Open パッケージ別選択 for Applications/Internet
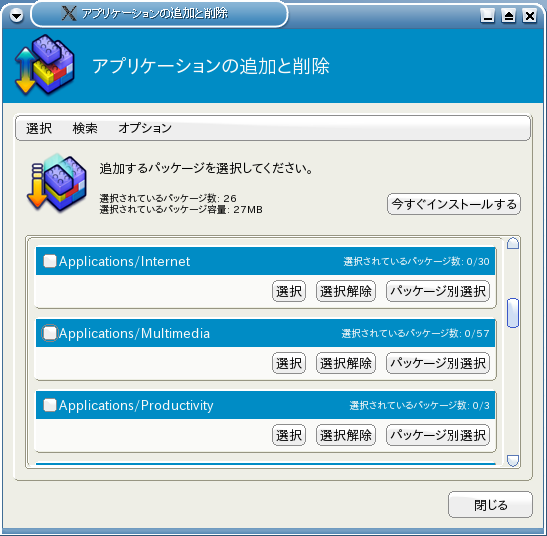The width and height of the screenshot is (547, 536). coord(438,291)
